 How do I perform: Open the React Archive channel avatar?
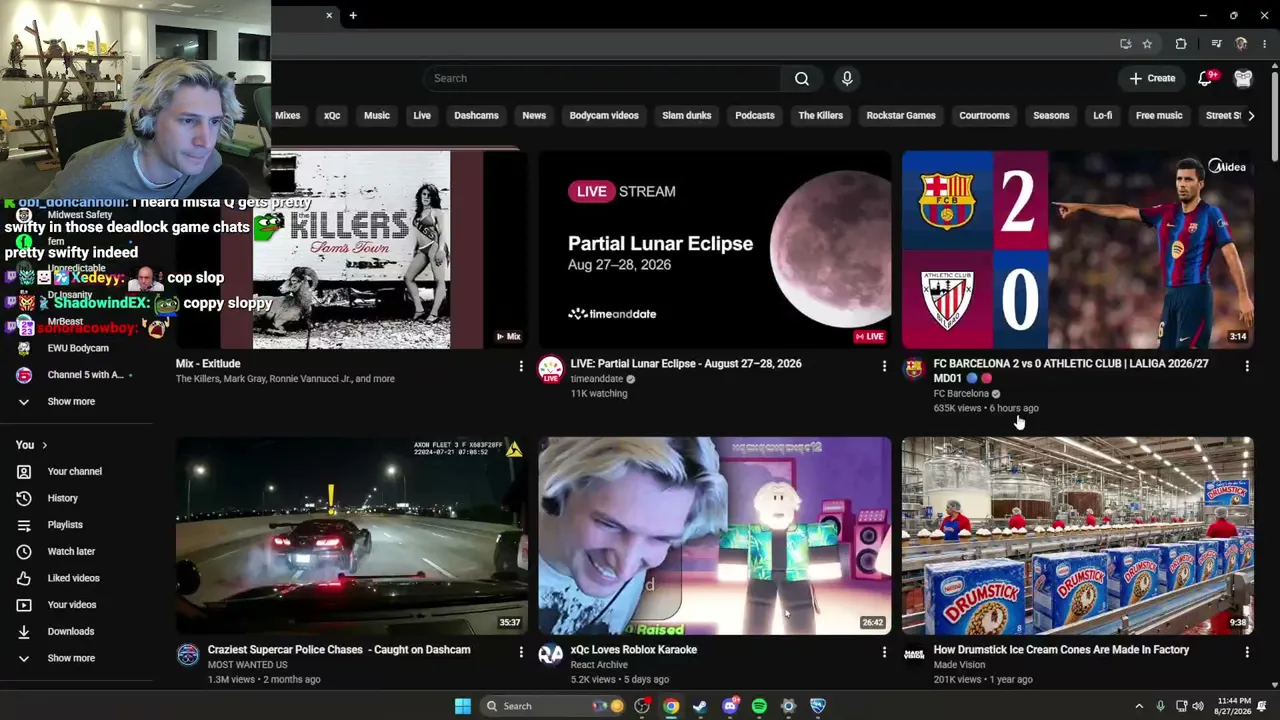(550, 655)
